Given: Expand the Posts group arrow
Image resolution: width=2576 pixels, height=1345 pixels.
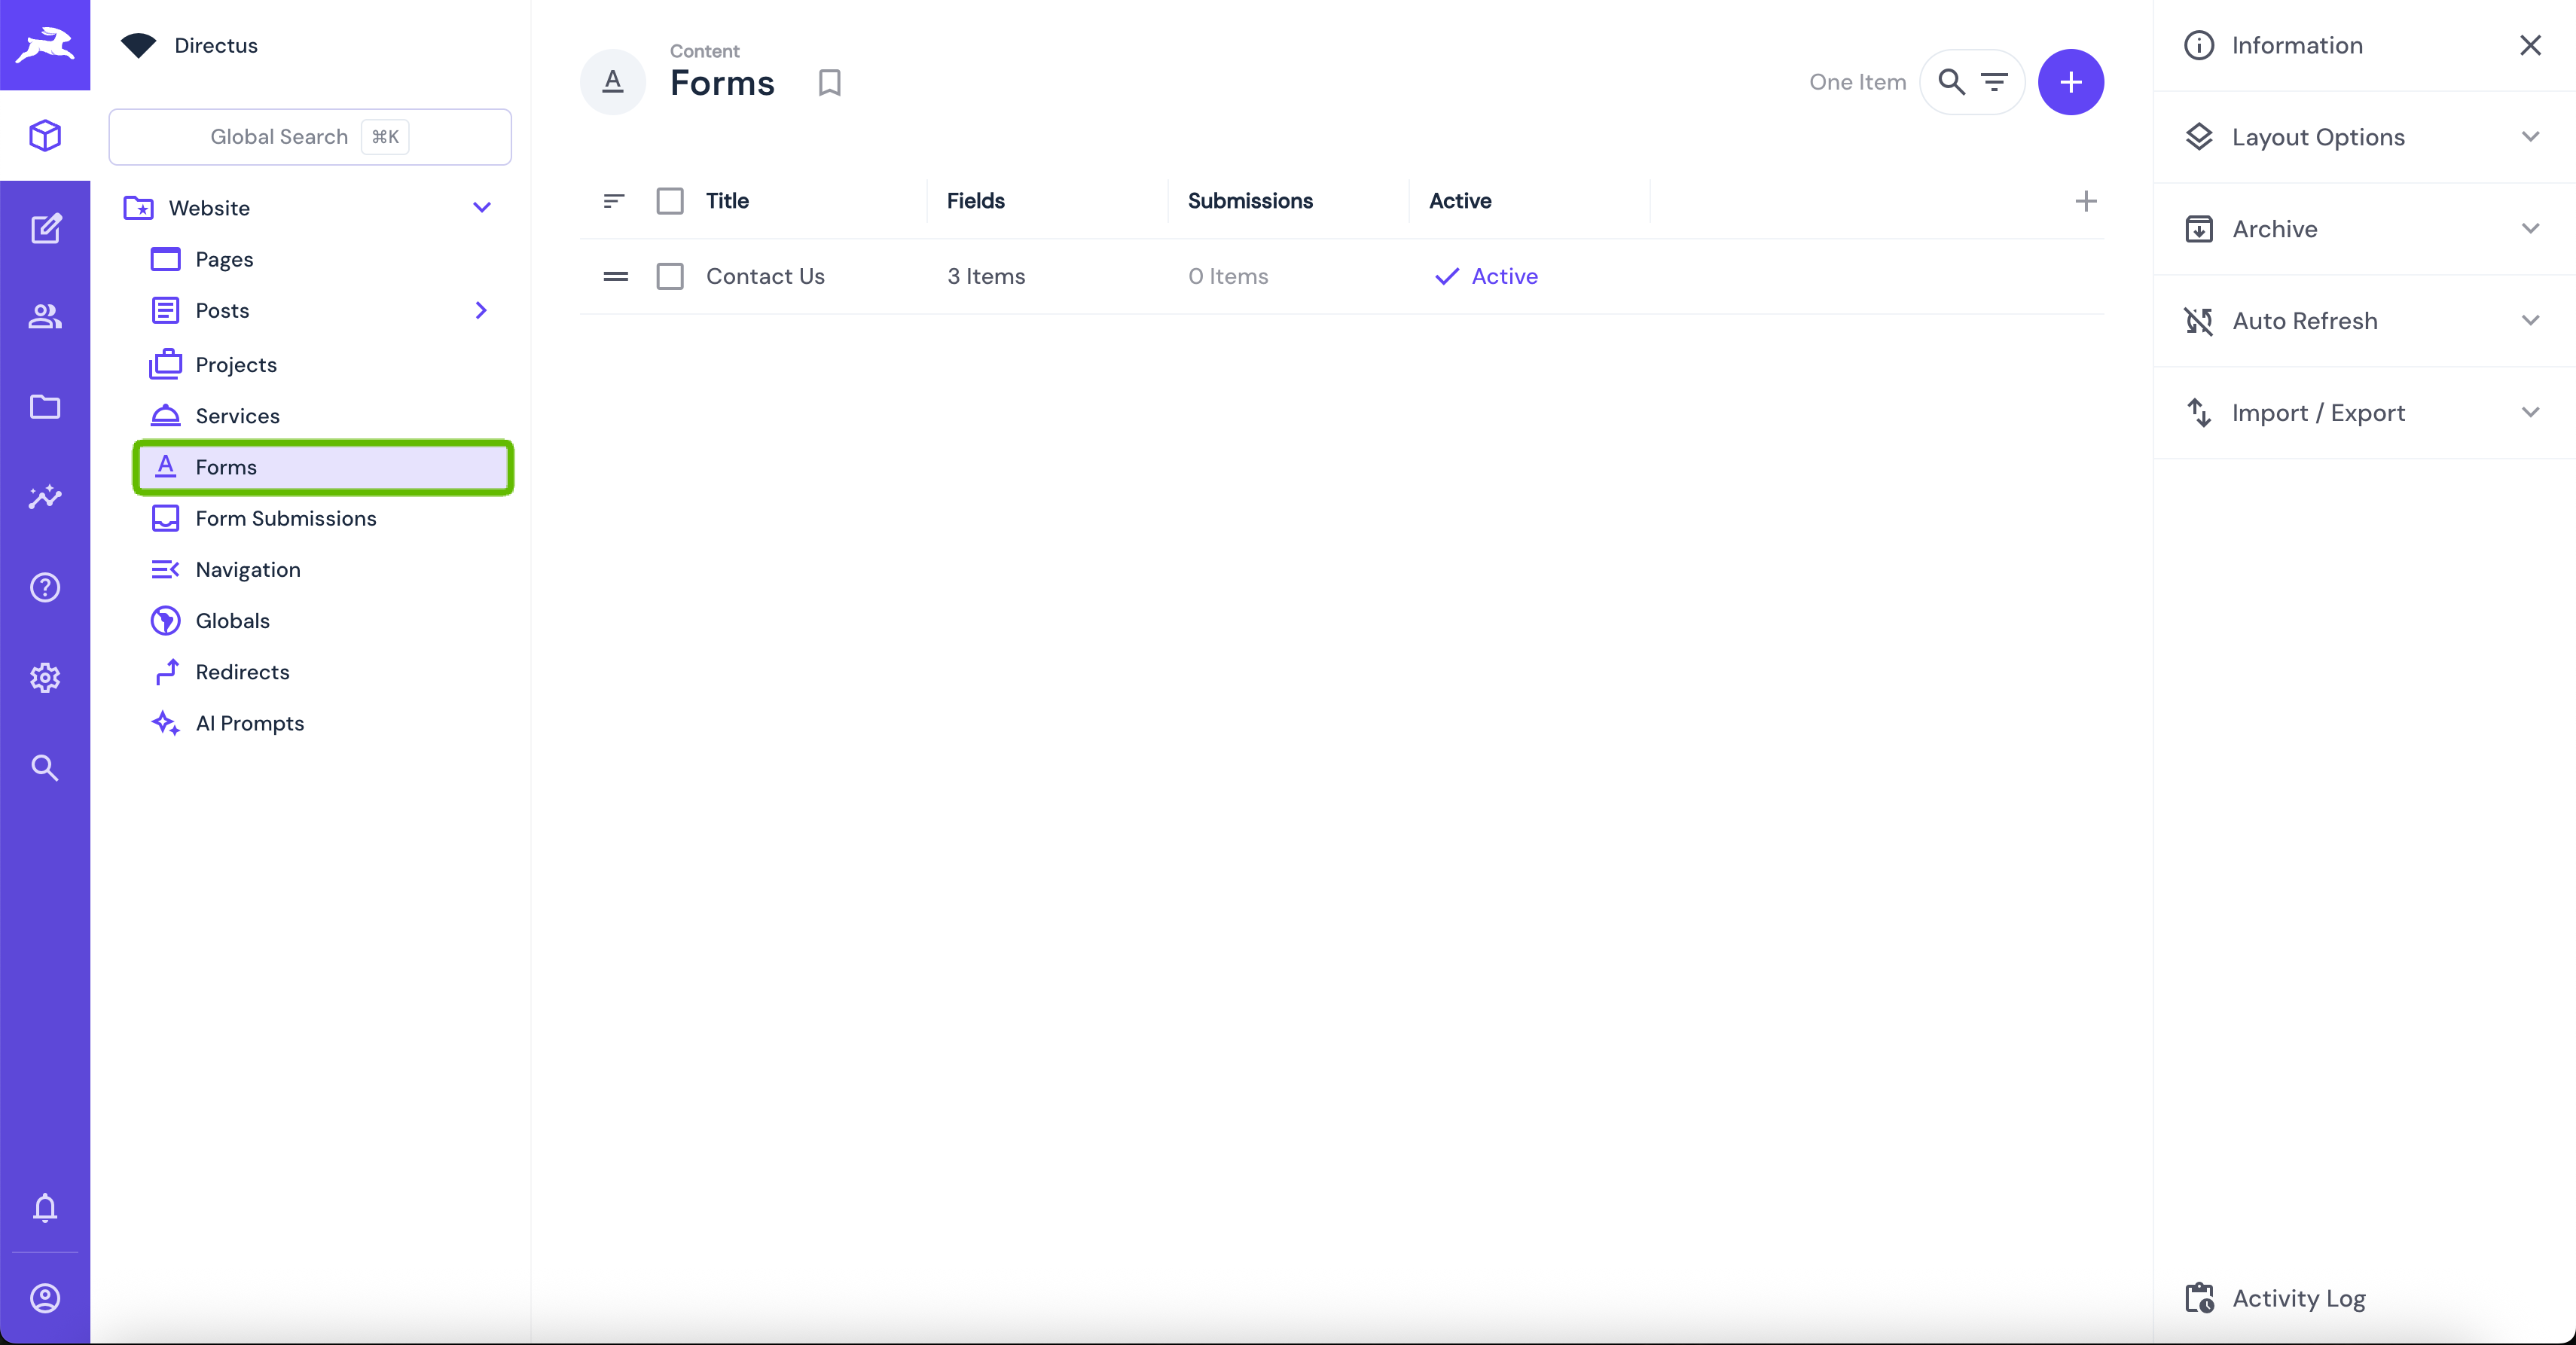Looking at the screenshot, I should (481, 311).
